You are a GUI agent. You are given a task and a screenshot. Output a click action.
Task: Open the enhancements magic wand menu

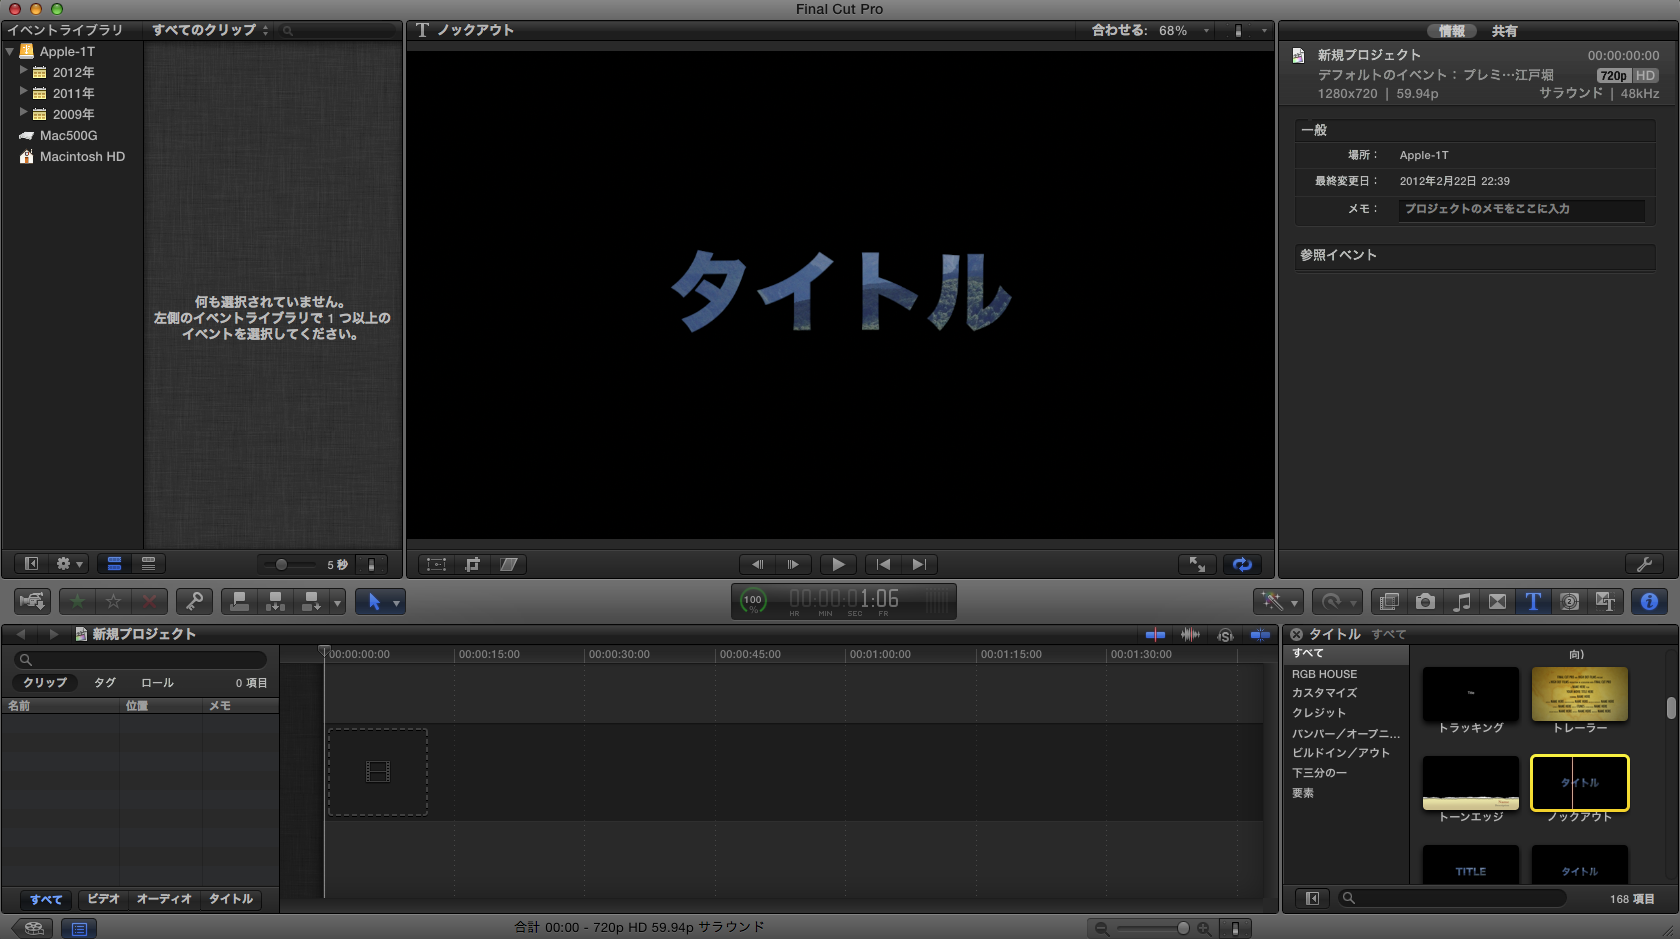pos(1278,601)
